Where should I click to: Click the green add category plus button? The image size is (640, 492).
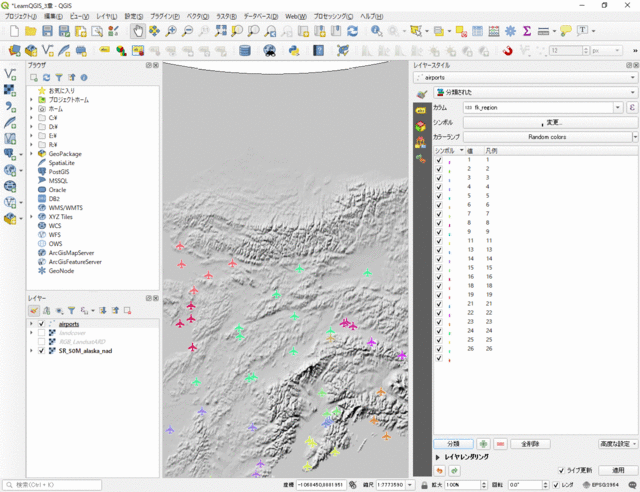pos(484,444)
